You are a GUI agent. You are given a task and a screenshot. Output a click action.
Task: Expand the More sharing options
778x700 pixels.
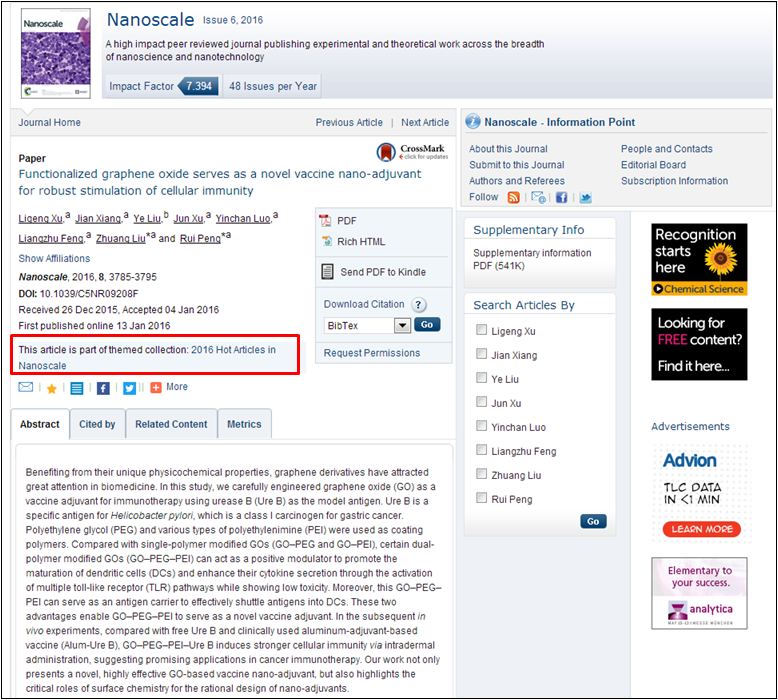coord(168,387)
